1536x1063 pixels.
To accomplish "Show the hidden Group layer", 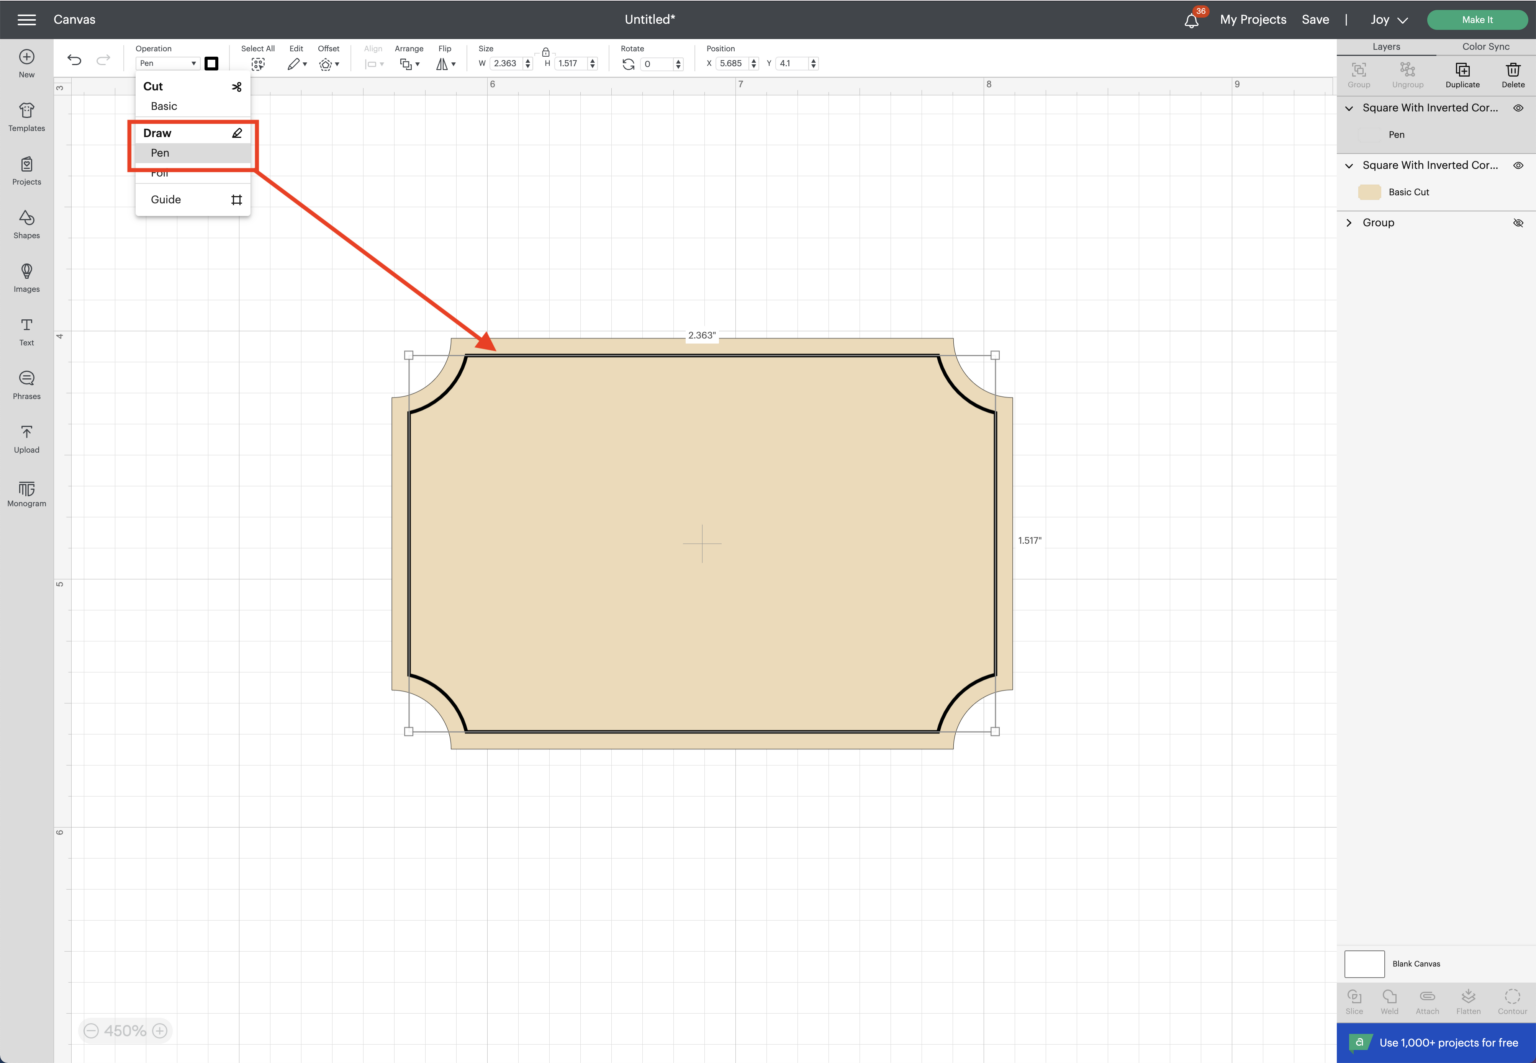I will coord(1518,223).
